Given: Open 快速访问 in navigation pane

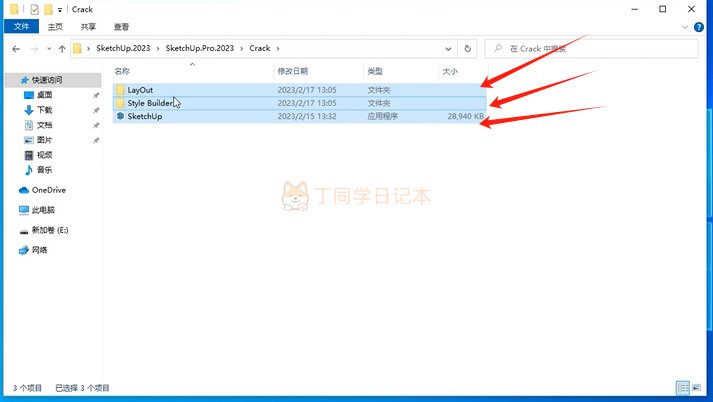Looking at the screenshot, I should [x=47, y=80].
